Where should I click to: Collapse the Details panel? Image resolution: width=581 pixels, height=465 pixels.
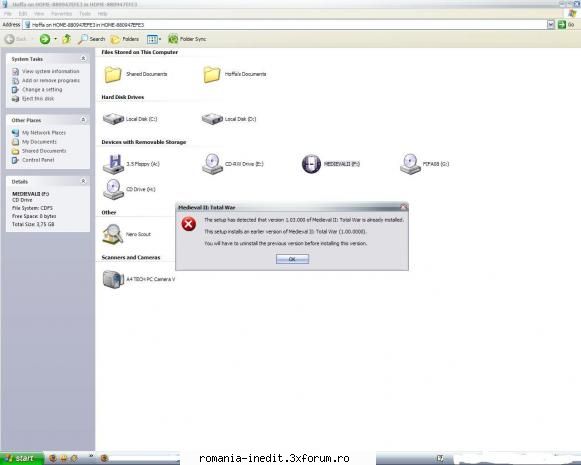(83, 181)
